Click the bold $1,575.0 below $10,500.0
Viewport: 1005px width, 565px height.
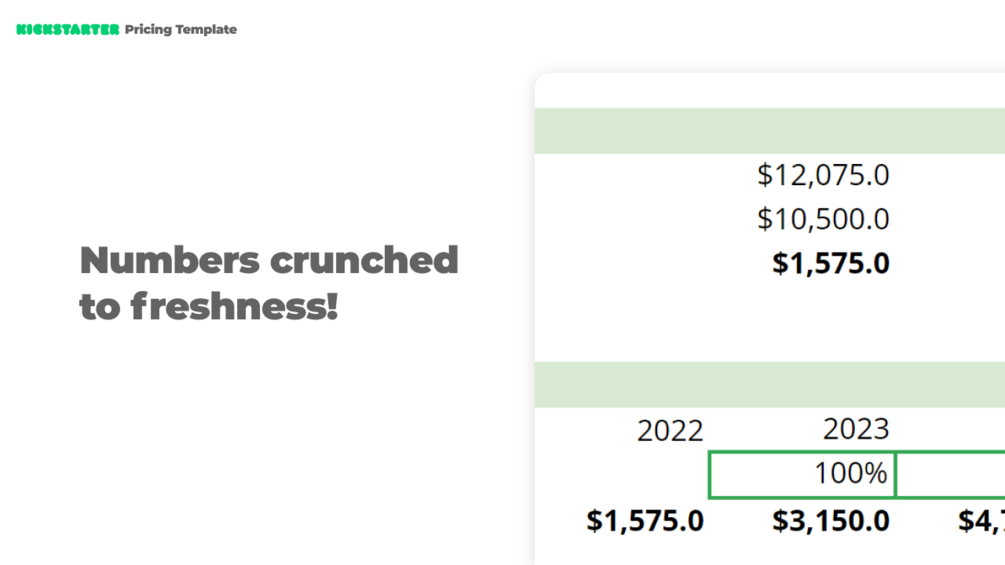click(x=830, y=263)
